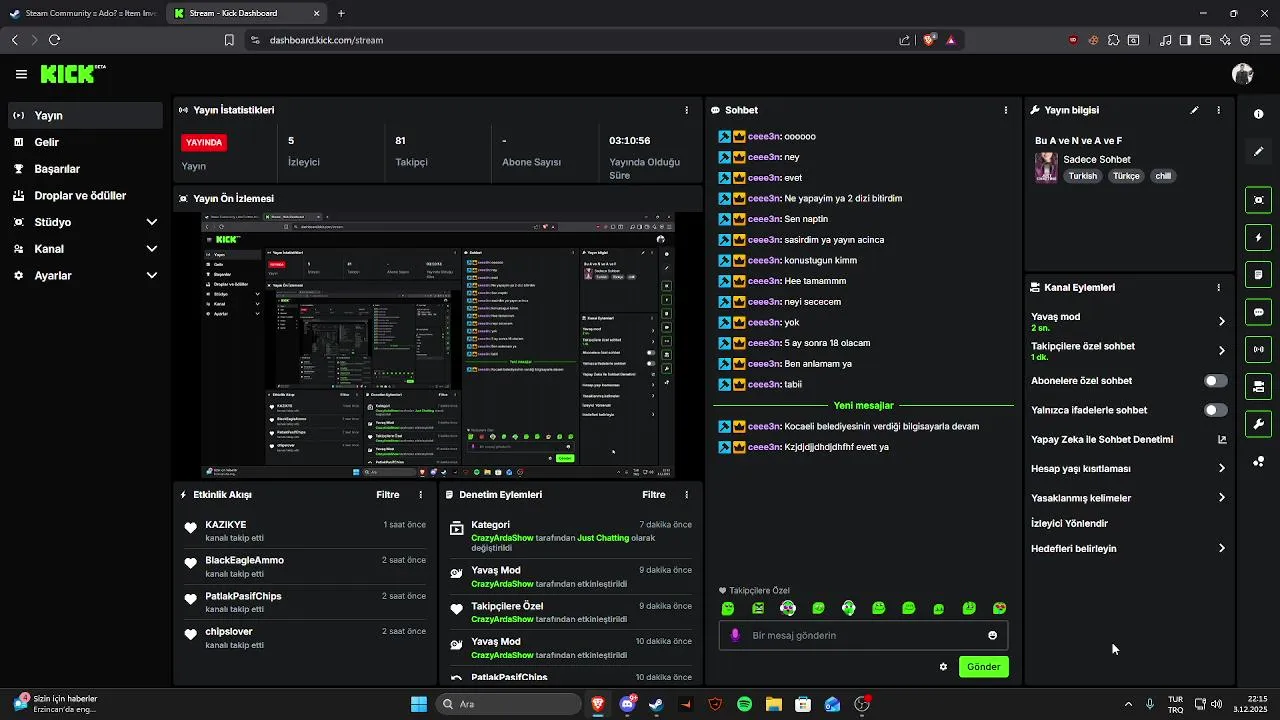The height and width of the screenshot is (720, 1280).
Task: Open the chat settings gear icon
Action: [943, 667]
